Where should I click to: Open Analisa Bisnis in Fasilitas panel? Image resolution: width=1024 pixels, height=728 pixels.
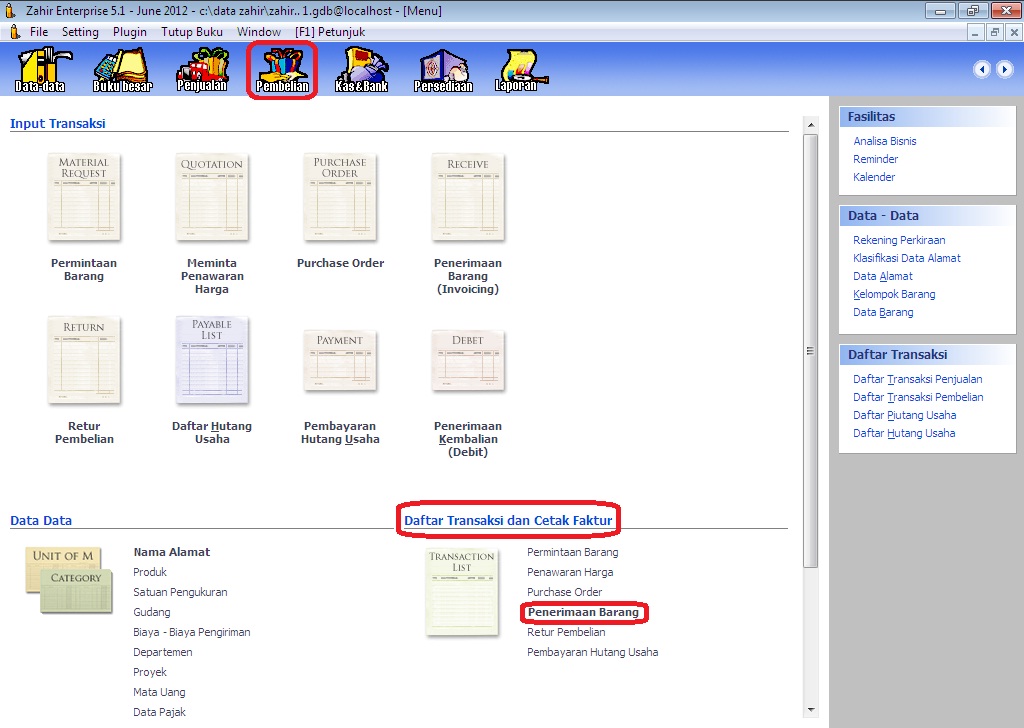click(885, 141)
